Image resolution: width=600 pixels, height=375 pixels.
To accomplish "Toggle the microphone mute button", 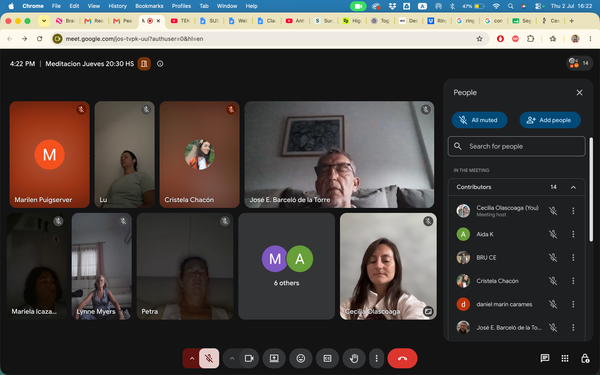I will [209, 358].
